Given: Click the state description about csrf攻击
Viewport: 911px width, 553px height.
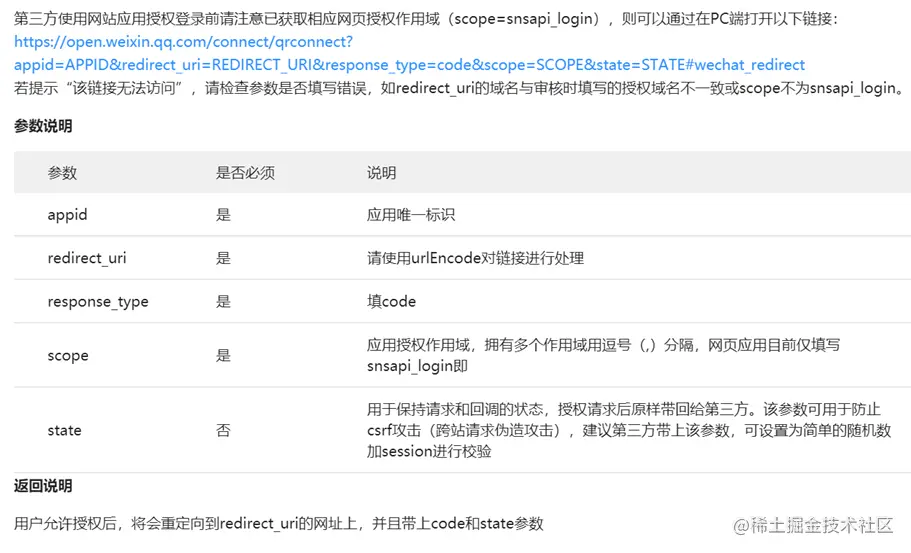Looking at the screenshot, I should 629,430.
